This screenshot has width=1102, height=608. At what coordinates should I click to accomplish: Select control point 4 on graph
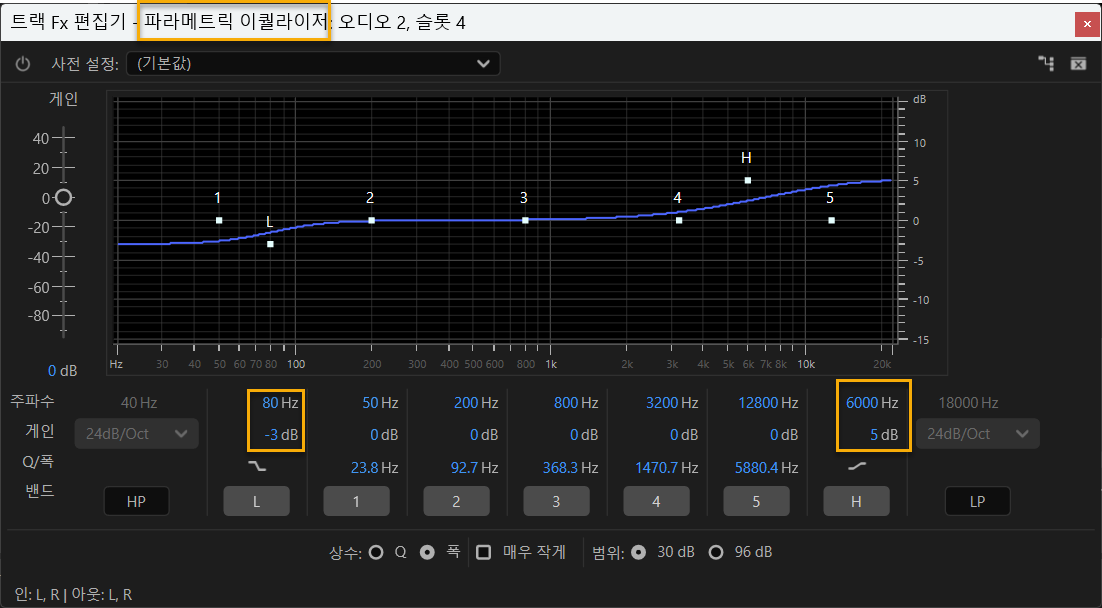[x=679, y=220]
